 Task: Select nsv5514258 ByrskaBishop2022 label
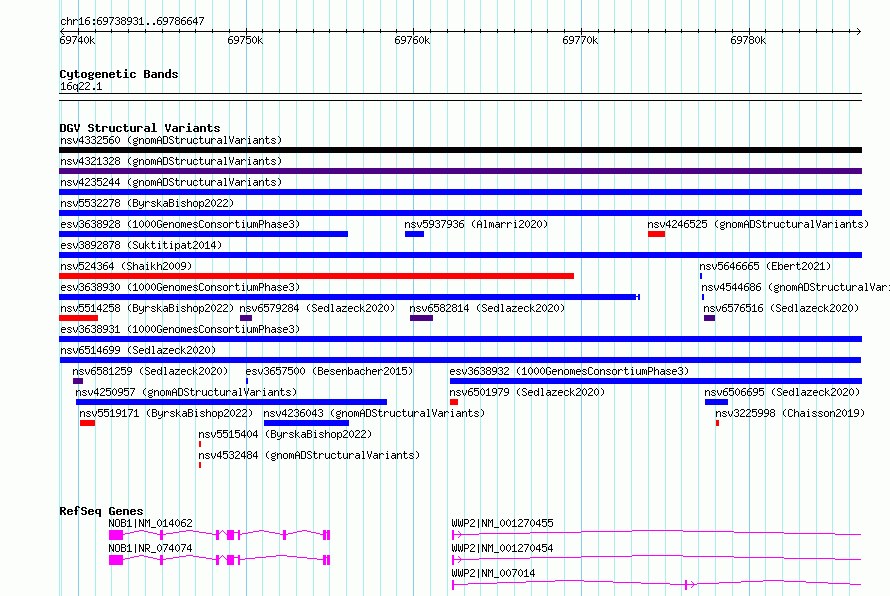147,308
